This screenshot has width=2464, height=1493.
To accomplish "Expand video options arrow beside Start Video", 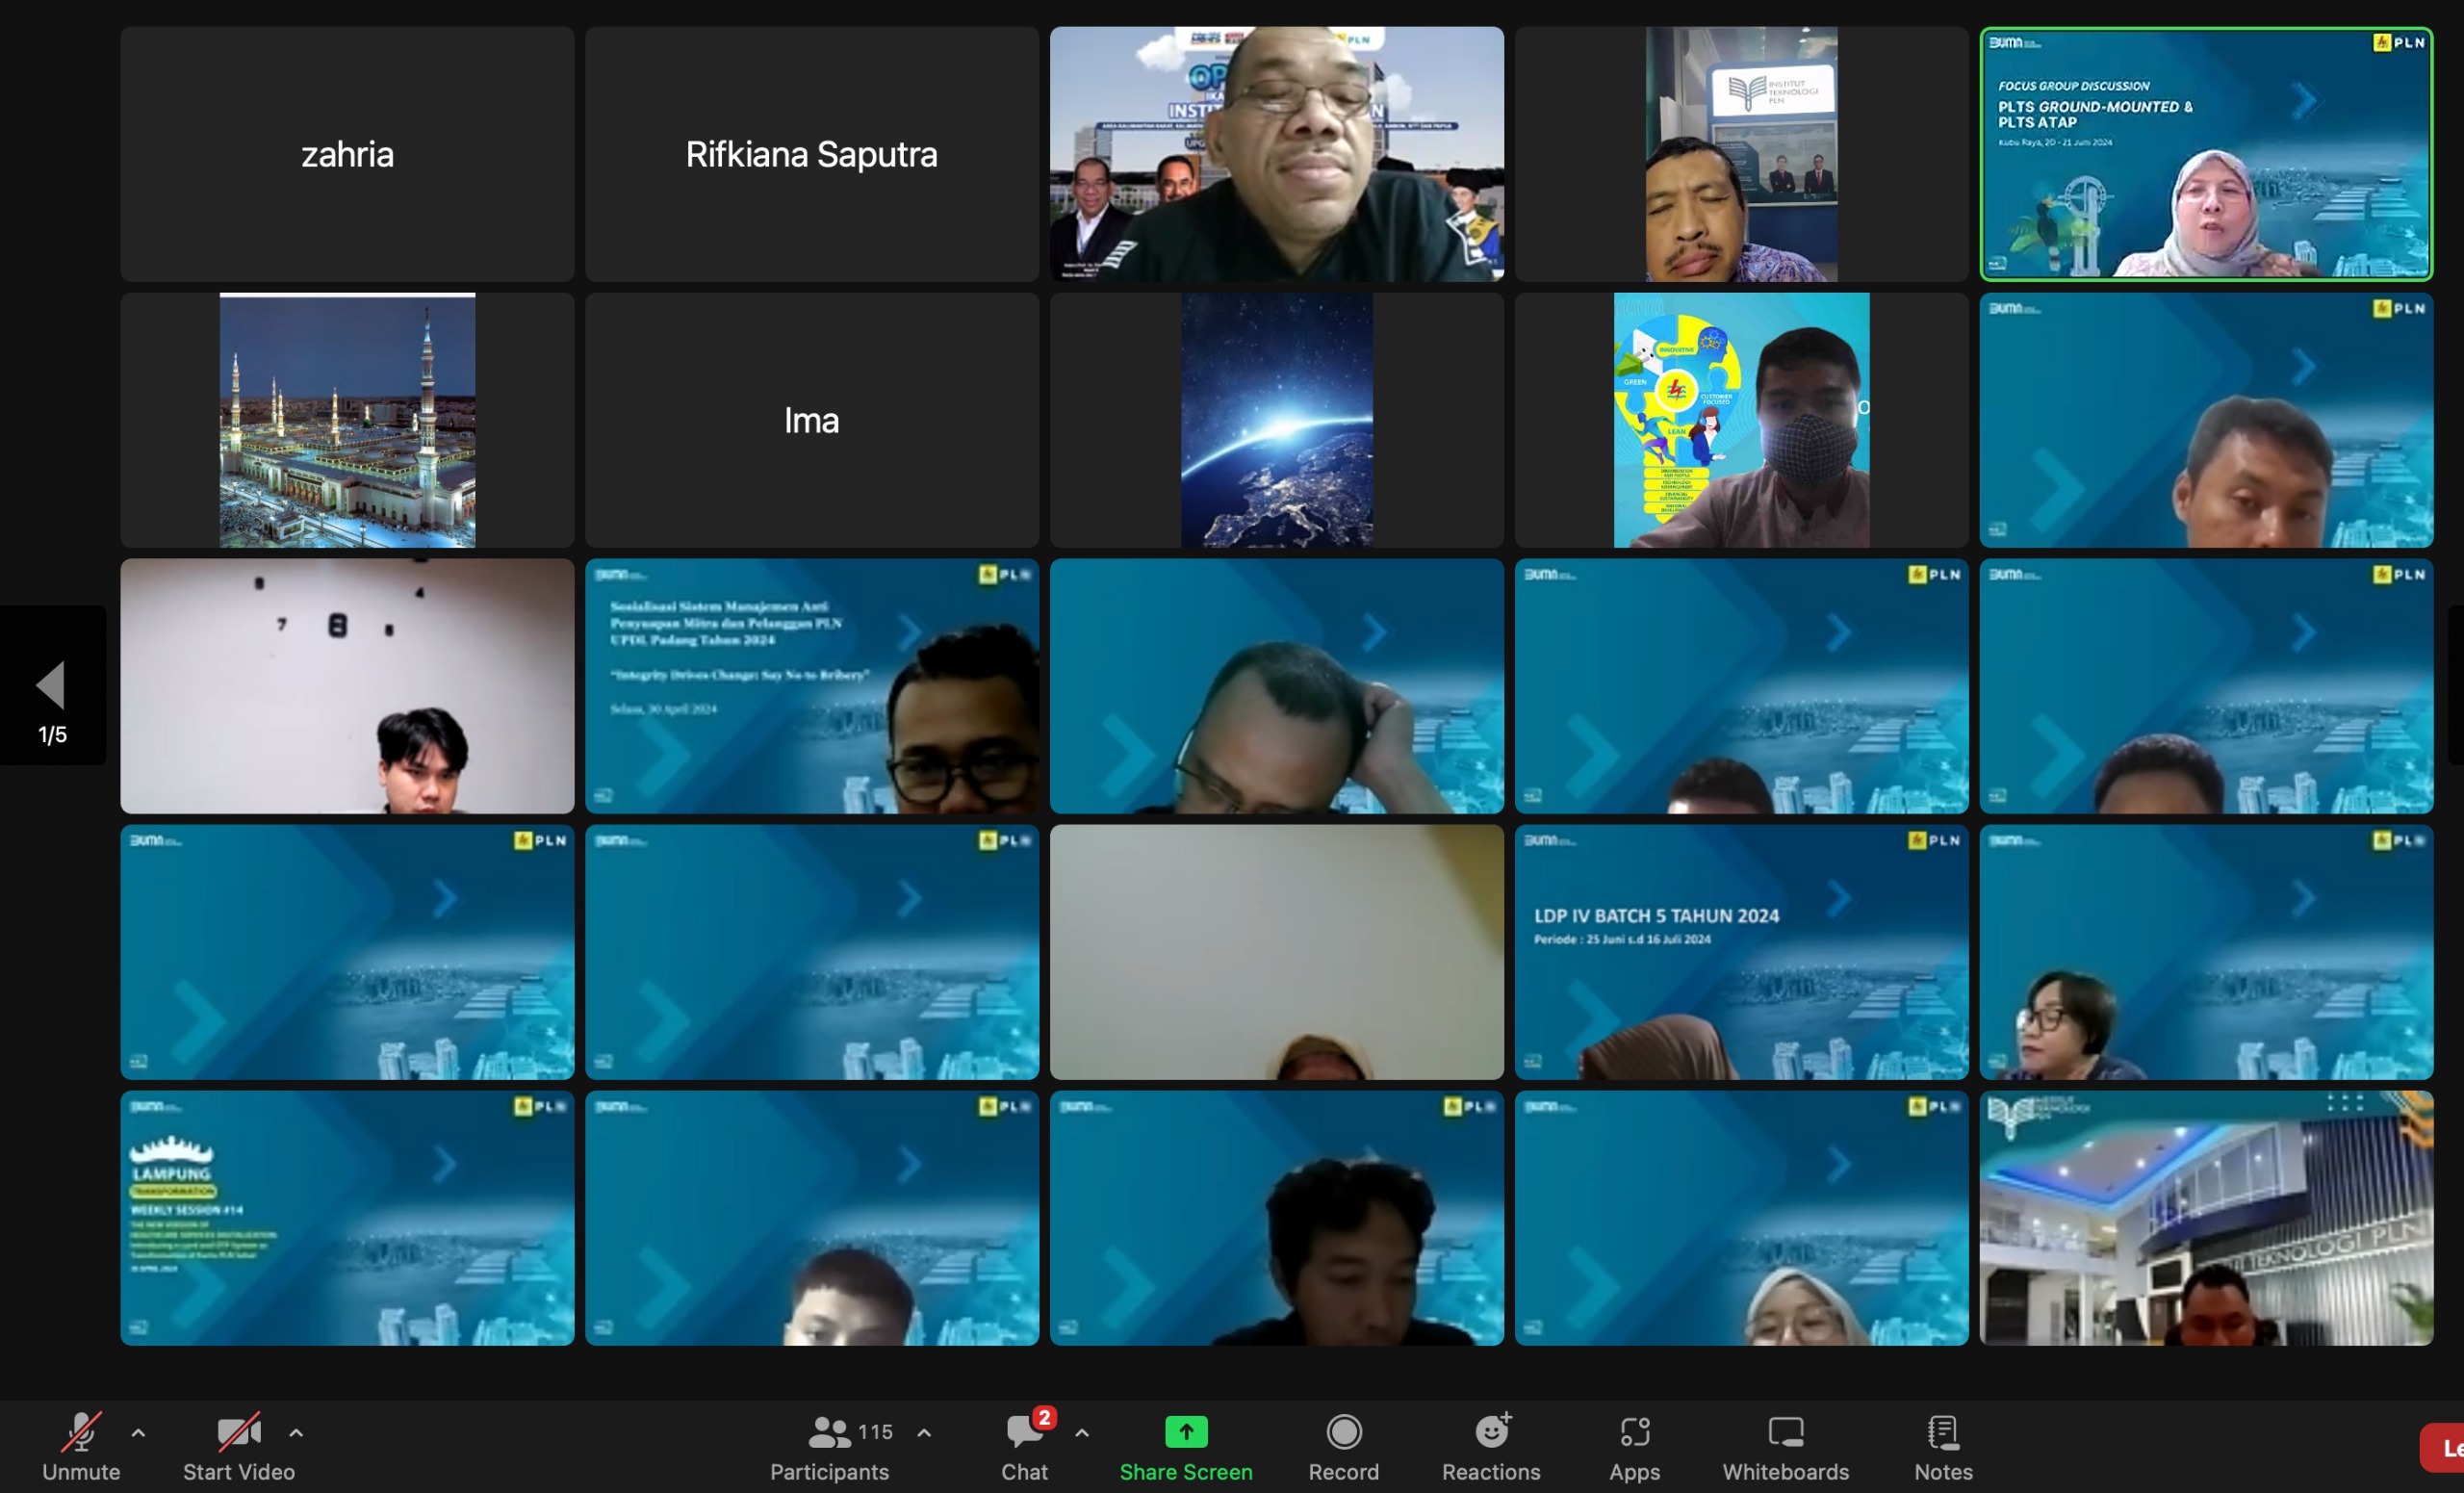I will pos(296,1432).
